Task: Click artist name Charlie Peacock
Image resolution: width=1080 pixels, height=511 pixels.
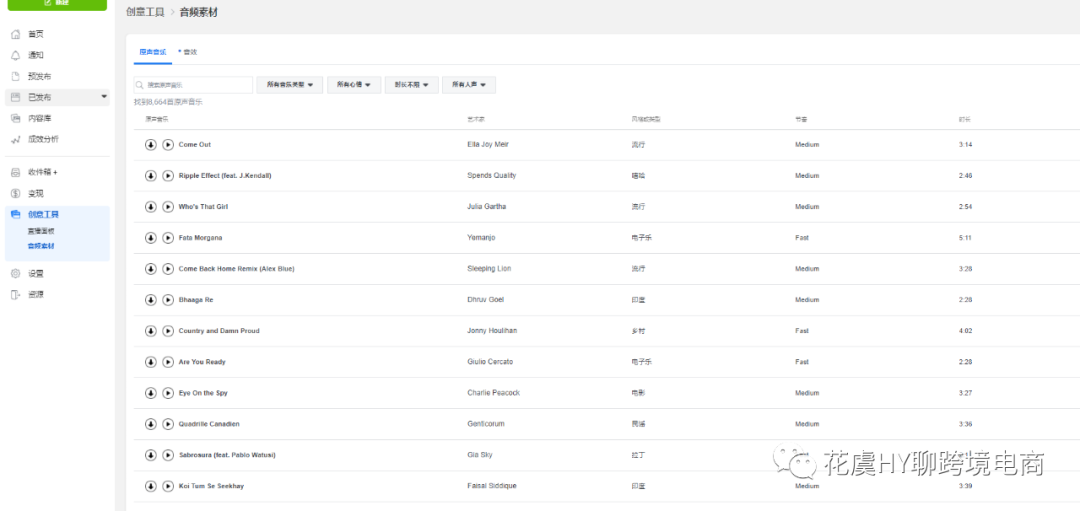Action: click(x=493, y=393)
